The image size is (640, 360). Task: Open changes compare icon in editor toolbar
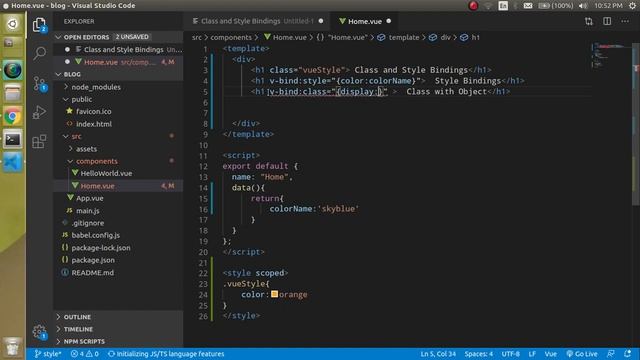pos(589,21)
